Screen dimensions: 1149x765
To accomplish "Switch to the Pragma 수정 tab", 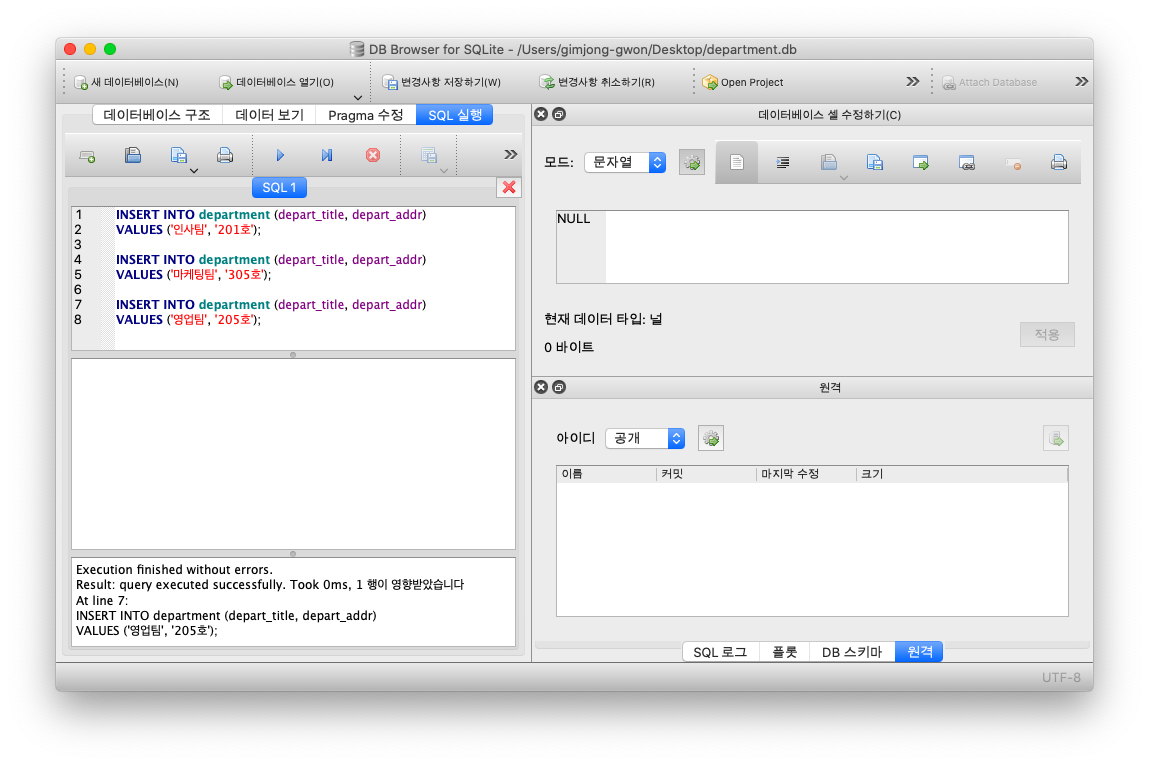I will click(366, 115).
